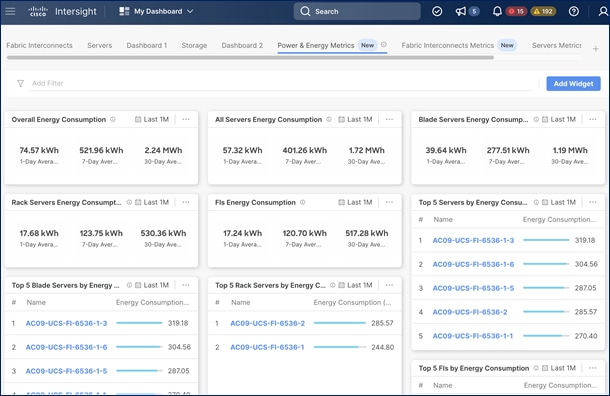610x396 pixels.
Task: Open info icon on Rack Servers Energy Consumption
Action: [x=129, y=202]
